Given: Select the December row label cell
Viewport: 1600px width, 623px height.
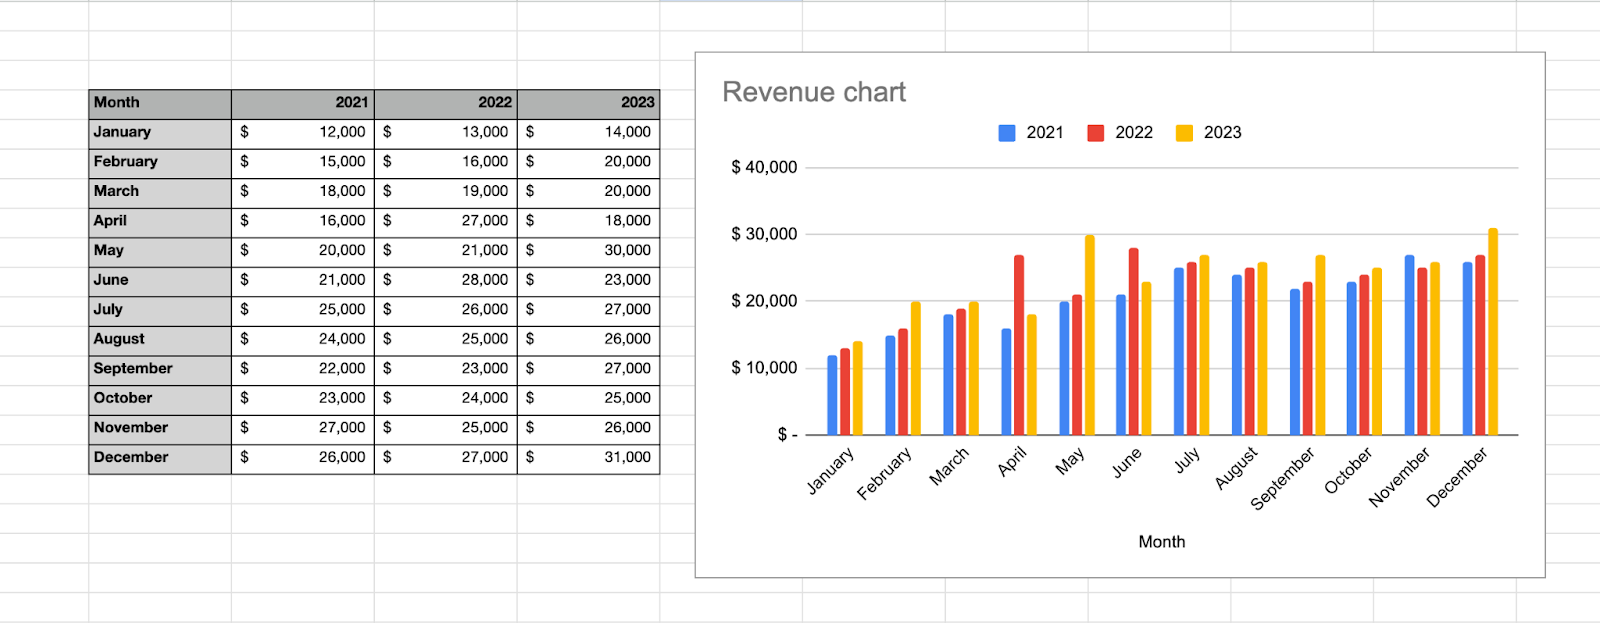Looking at the screenshot, I should tap(160, 458).
